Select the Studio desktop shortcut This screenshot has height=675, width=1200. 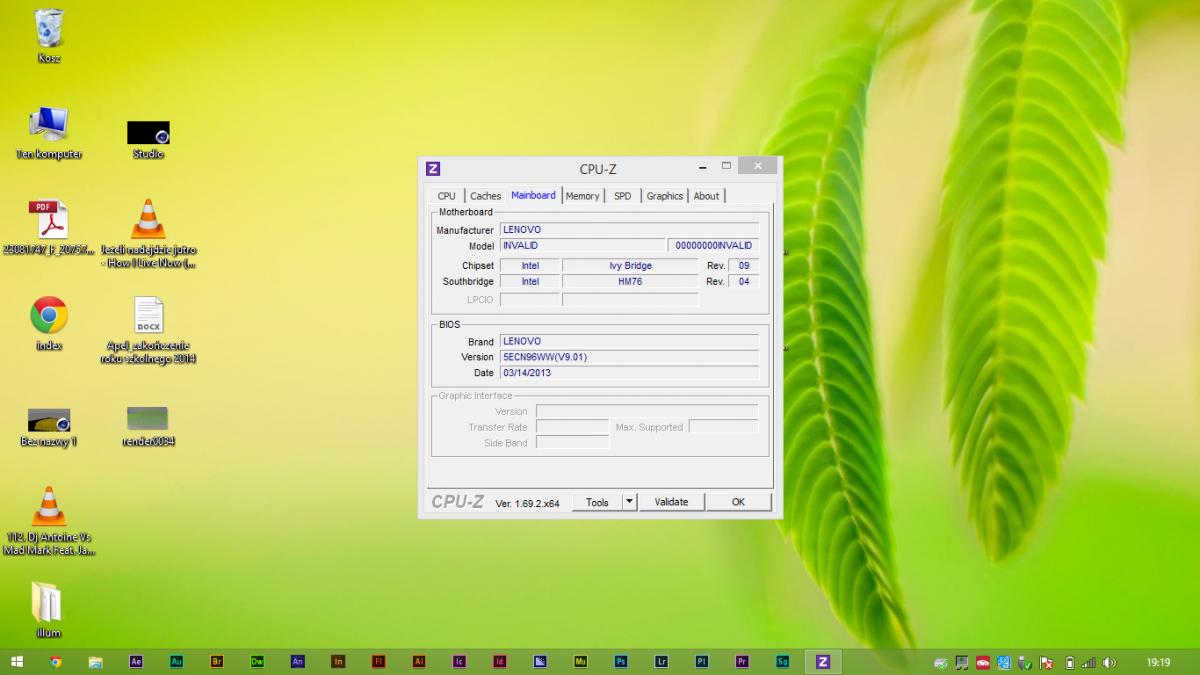[x=148, y=139]
